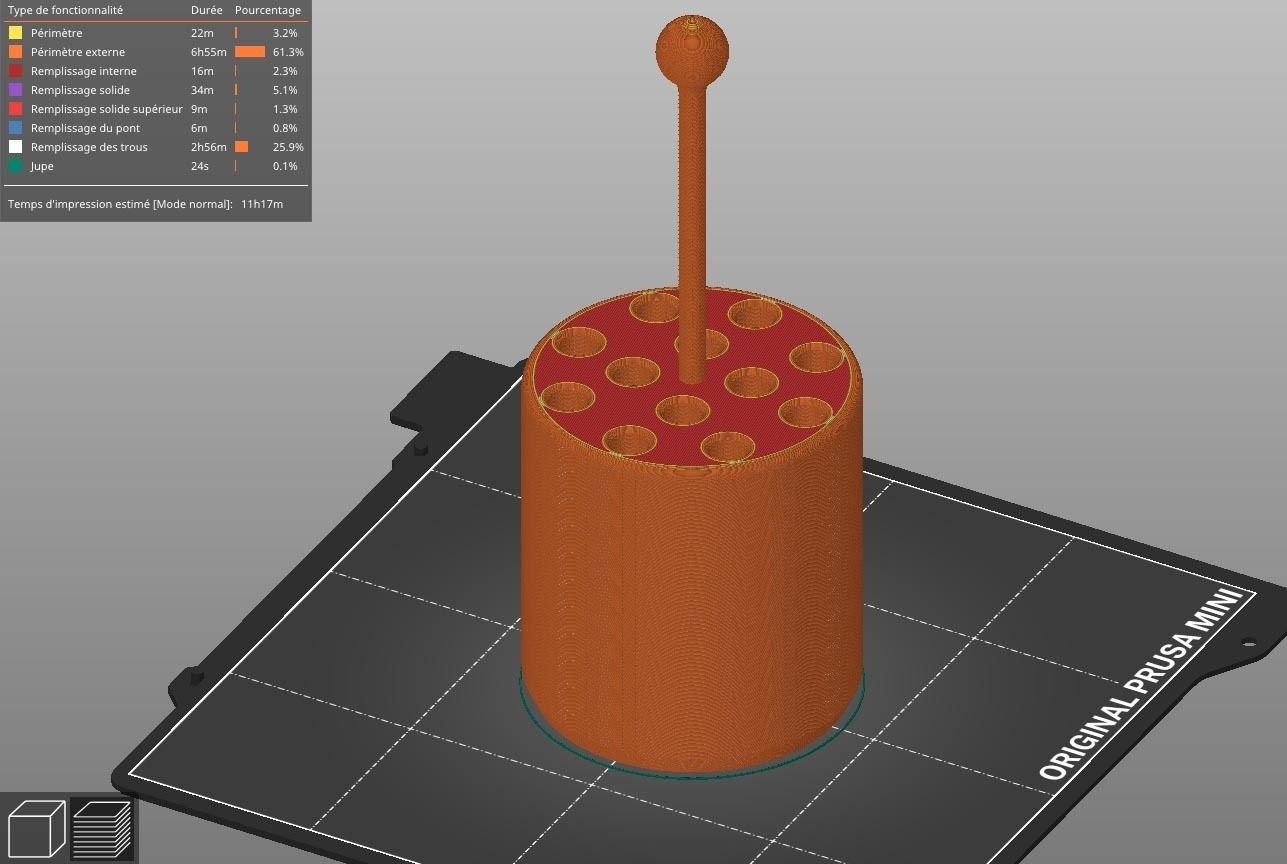Screen dimensions: 1287x864
Task: Click the blue Remplissage du pont swatch
Action: pyautogui.click(x=15, y=128)
